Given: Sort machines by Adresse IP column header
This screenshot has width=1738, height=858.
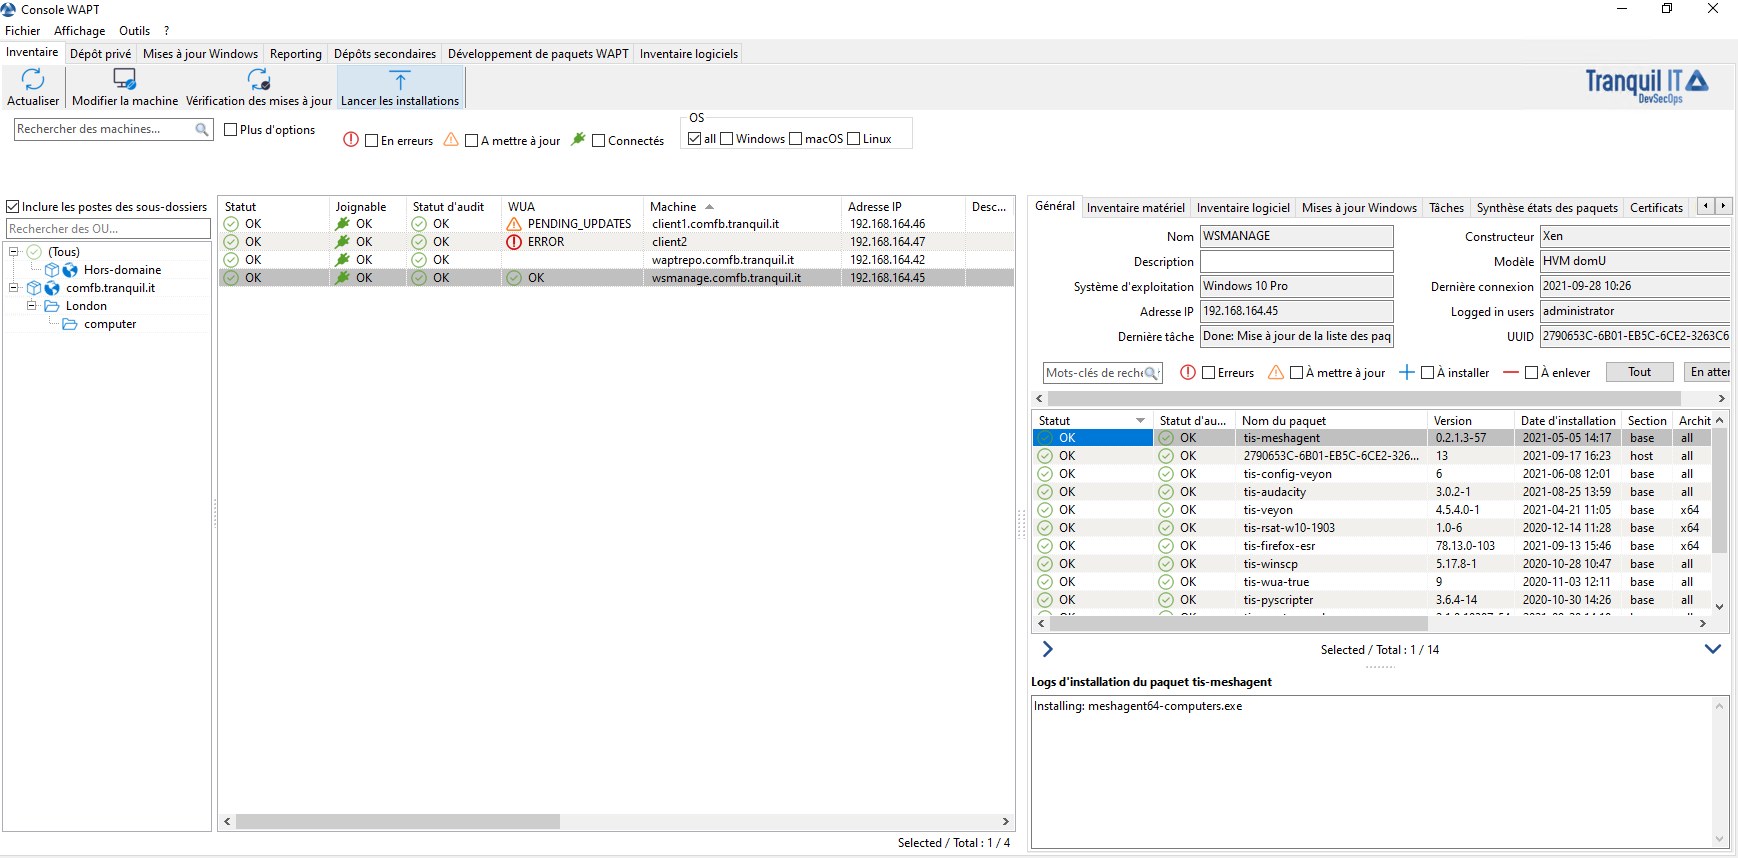Looking at the screenshot, I should click(875, 207).
